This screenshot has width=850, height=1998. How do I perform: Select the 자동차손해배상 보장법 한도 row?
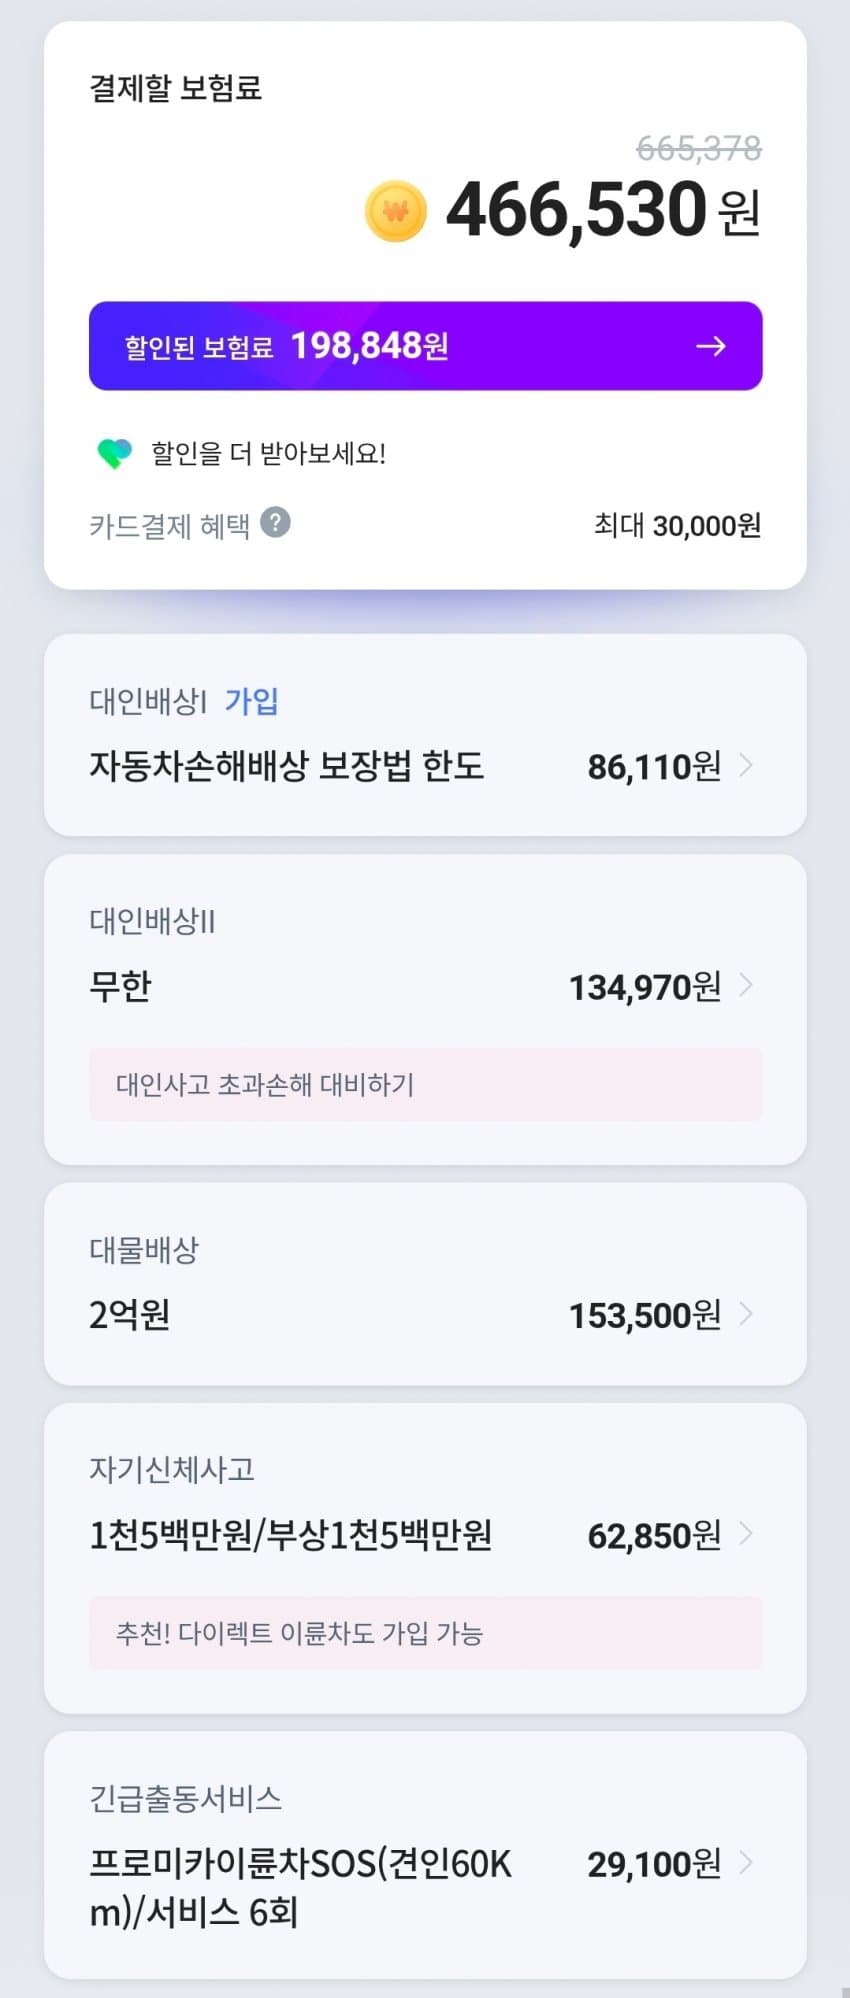[x=287, y=766]
